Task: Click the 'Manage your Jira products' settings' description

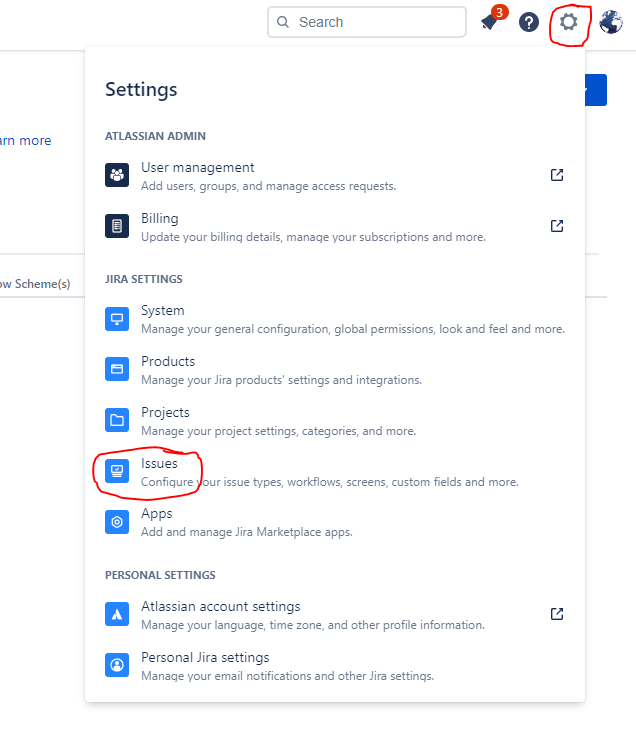Action: [282, 380]
